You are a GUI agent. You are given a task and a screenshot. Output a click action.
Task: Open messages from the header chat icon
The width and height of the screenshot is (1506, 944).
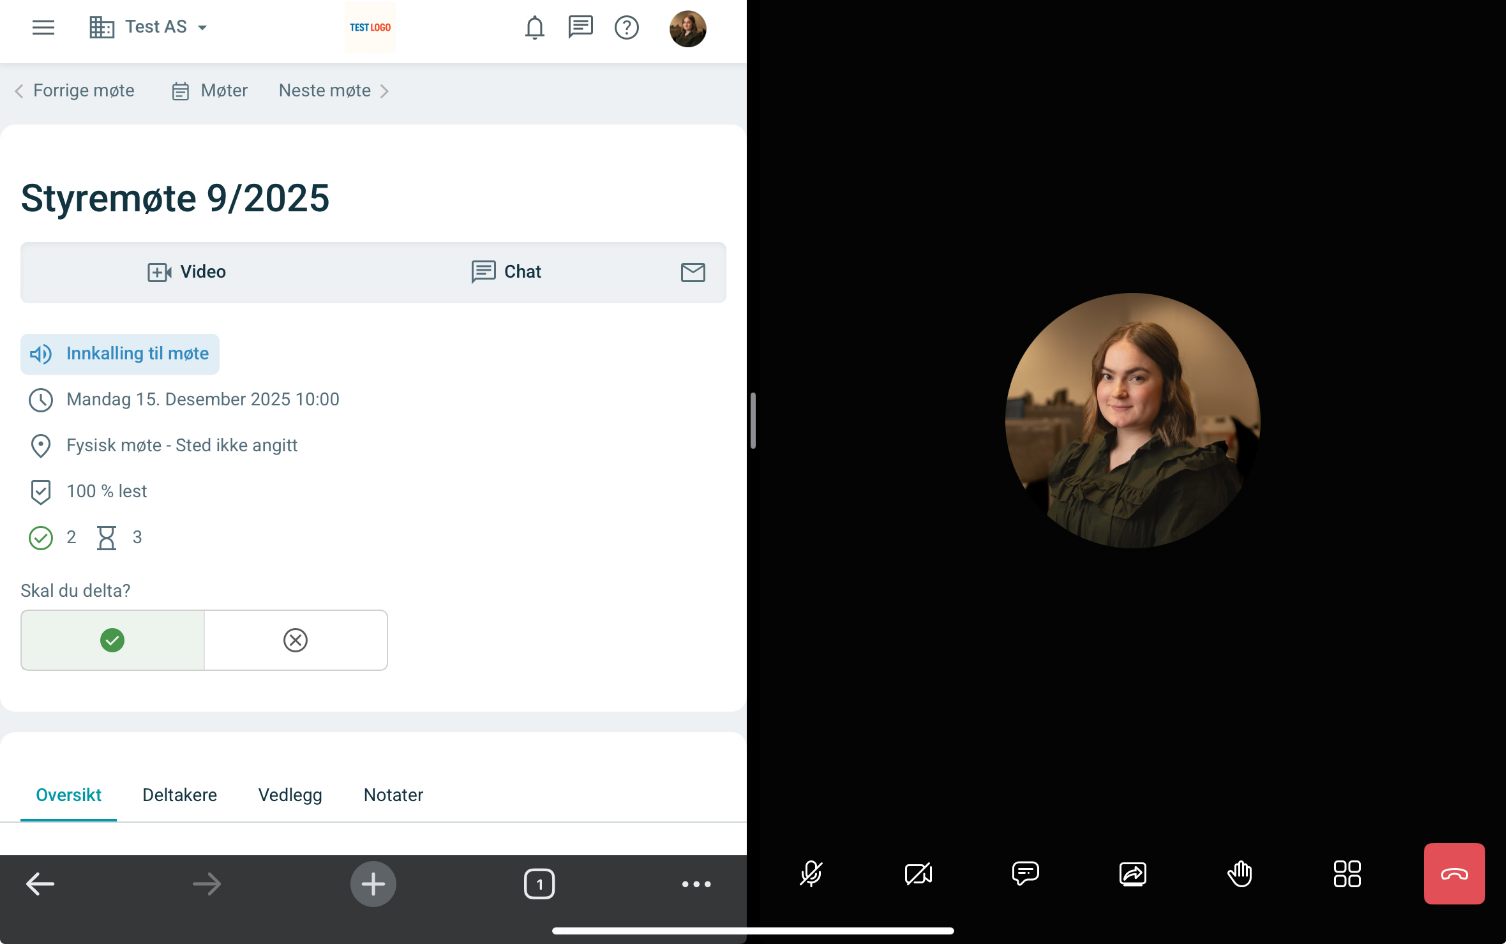(x=580, y=27)
